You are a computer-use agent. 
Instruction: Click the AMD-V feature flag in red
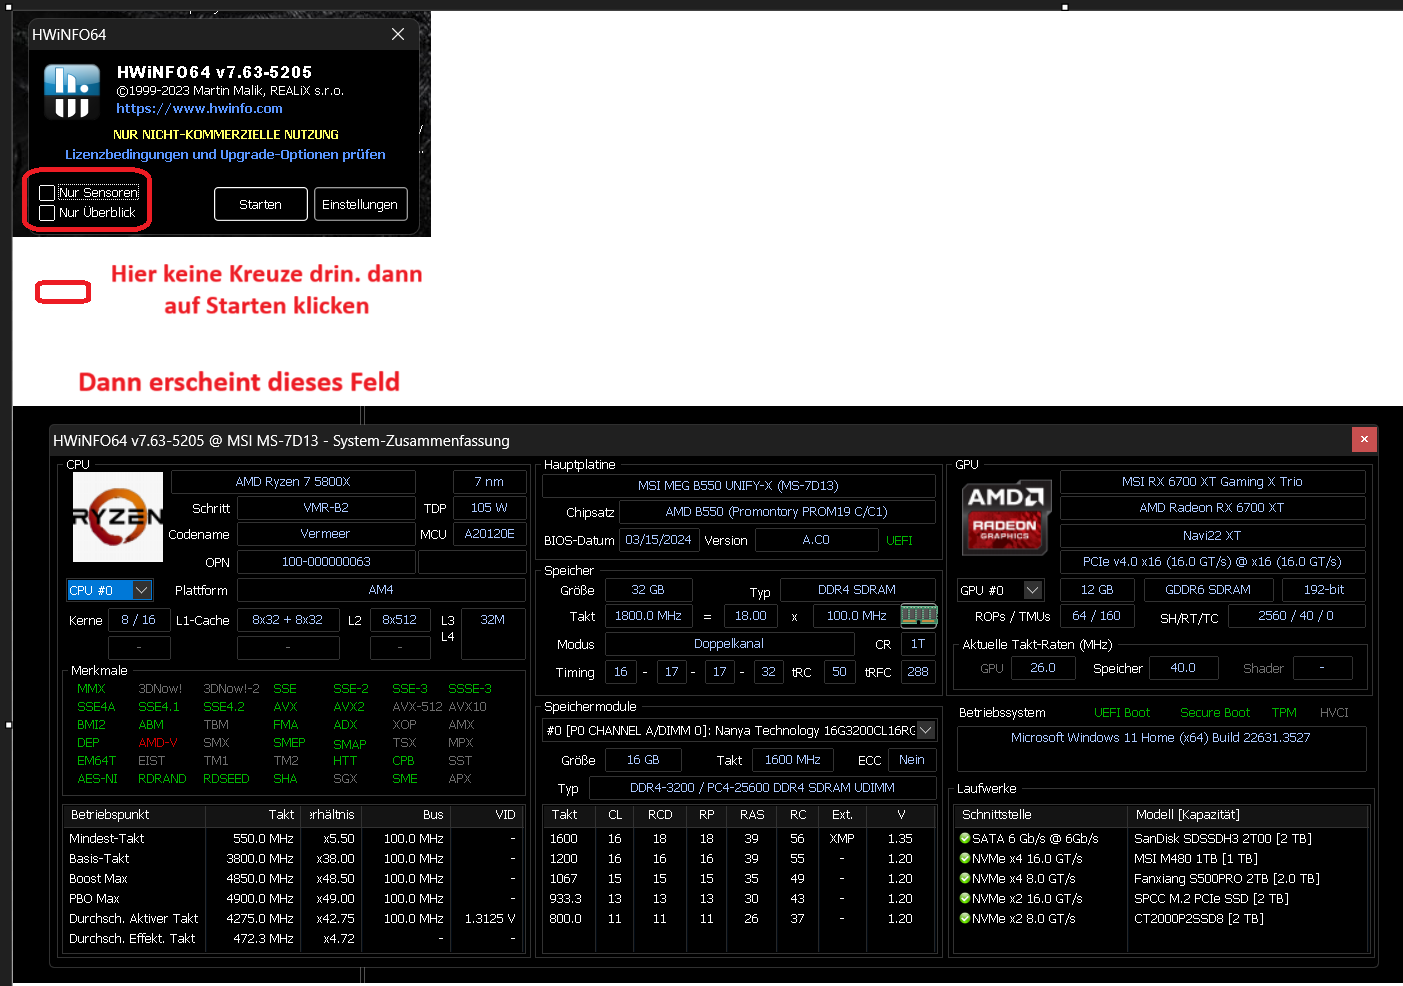point(158,743)
